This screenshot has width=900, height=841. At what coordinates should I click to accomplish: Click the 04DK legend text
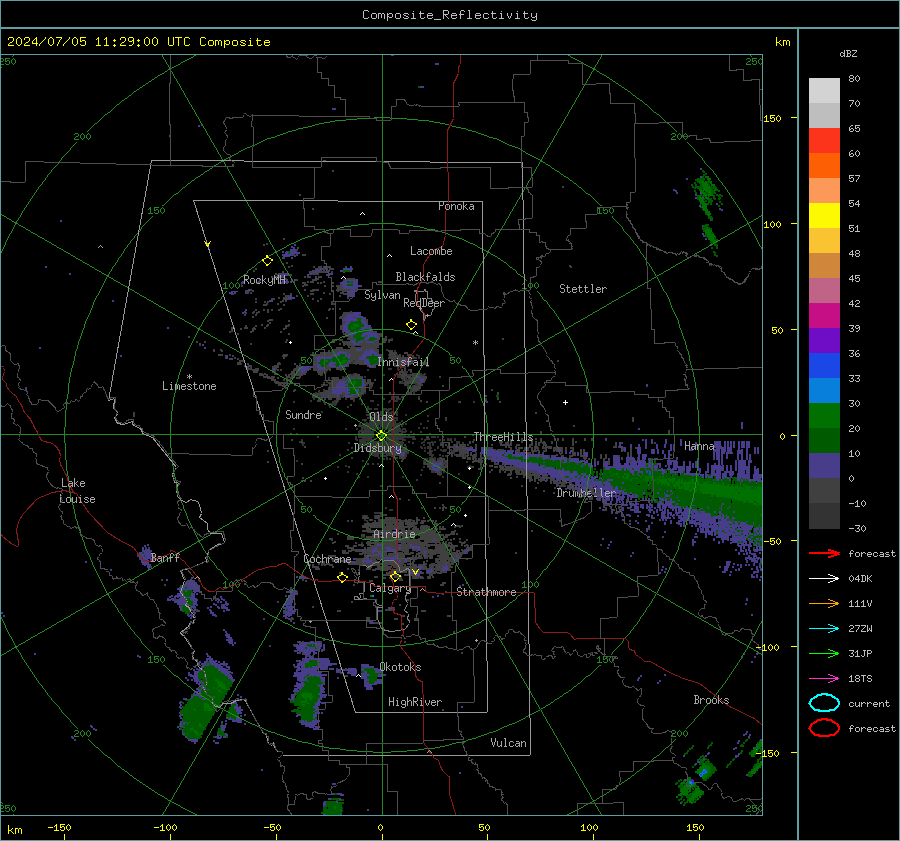point(860,579)
